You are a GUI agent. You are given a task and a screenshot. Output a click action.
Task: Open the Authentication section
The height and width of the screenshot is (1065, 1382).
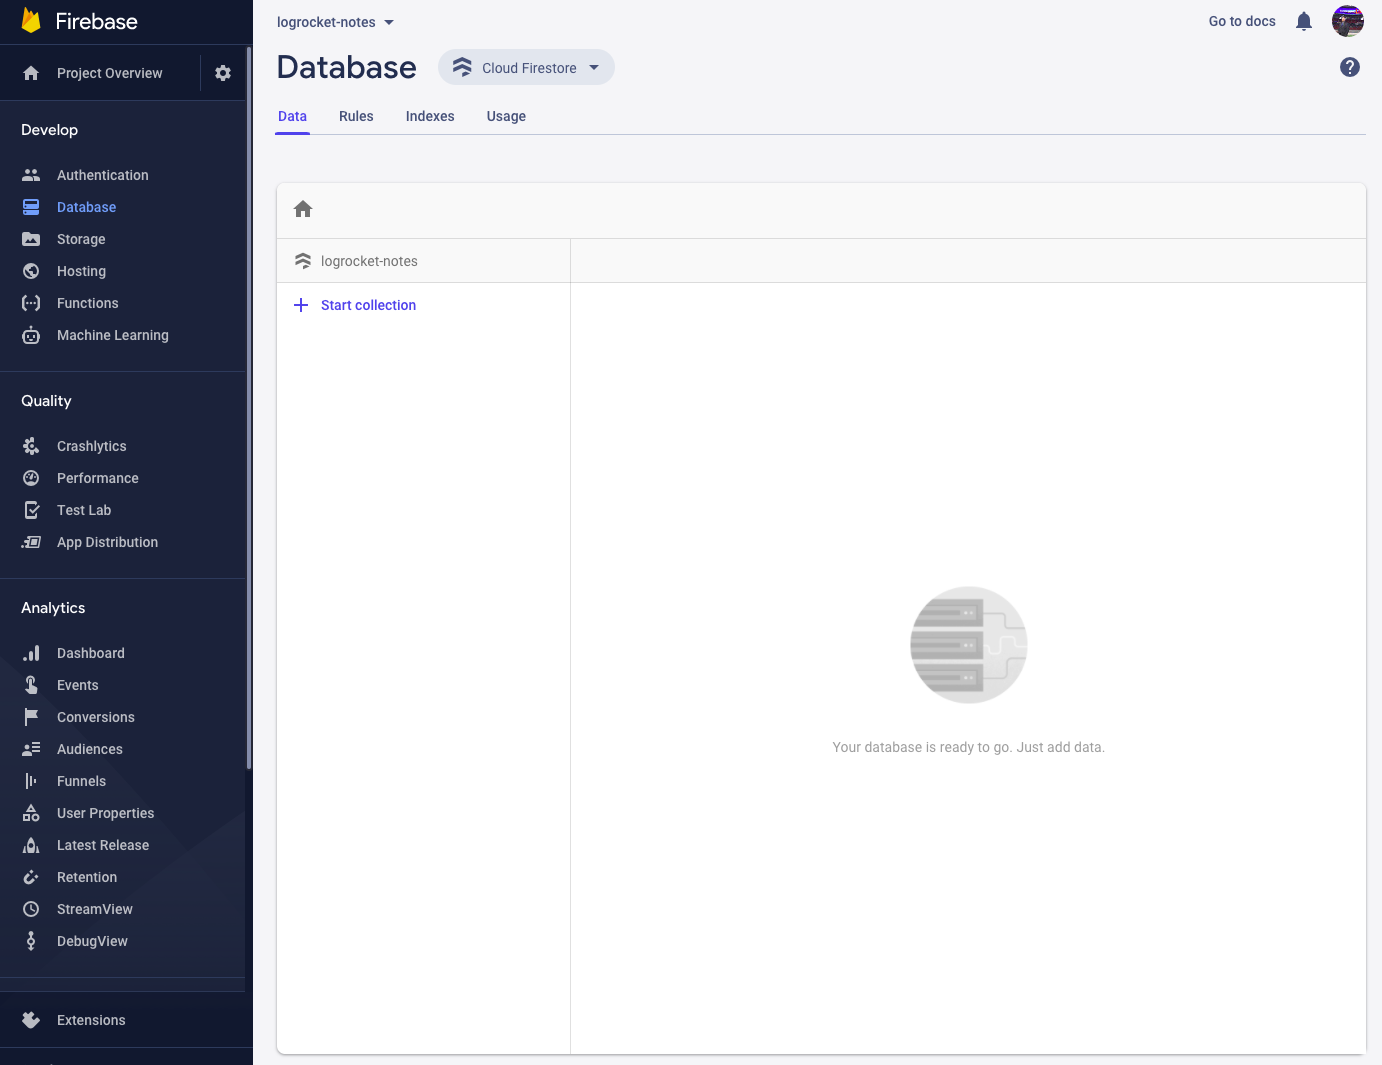click(x=102, y=174)
